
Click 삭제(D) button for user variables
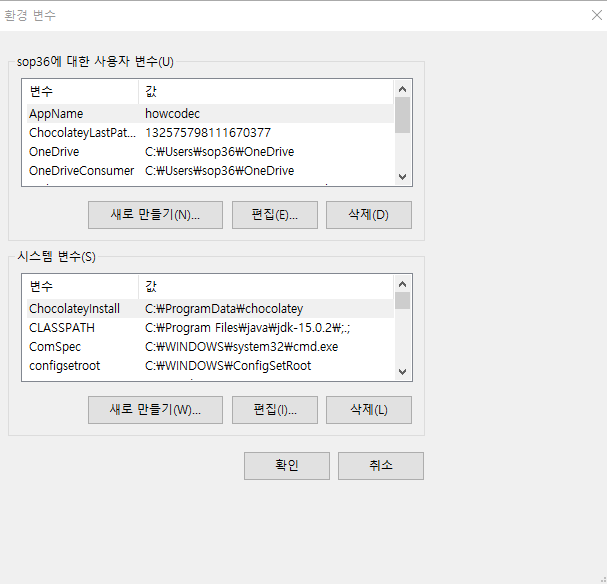click(x=369, y=215)
